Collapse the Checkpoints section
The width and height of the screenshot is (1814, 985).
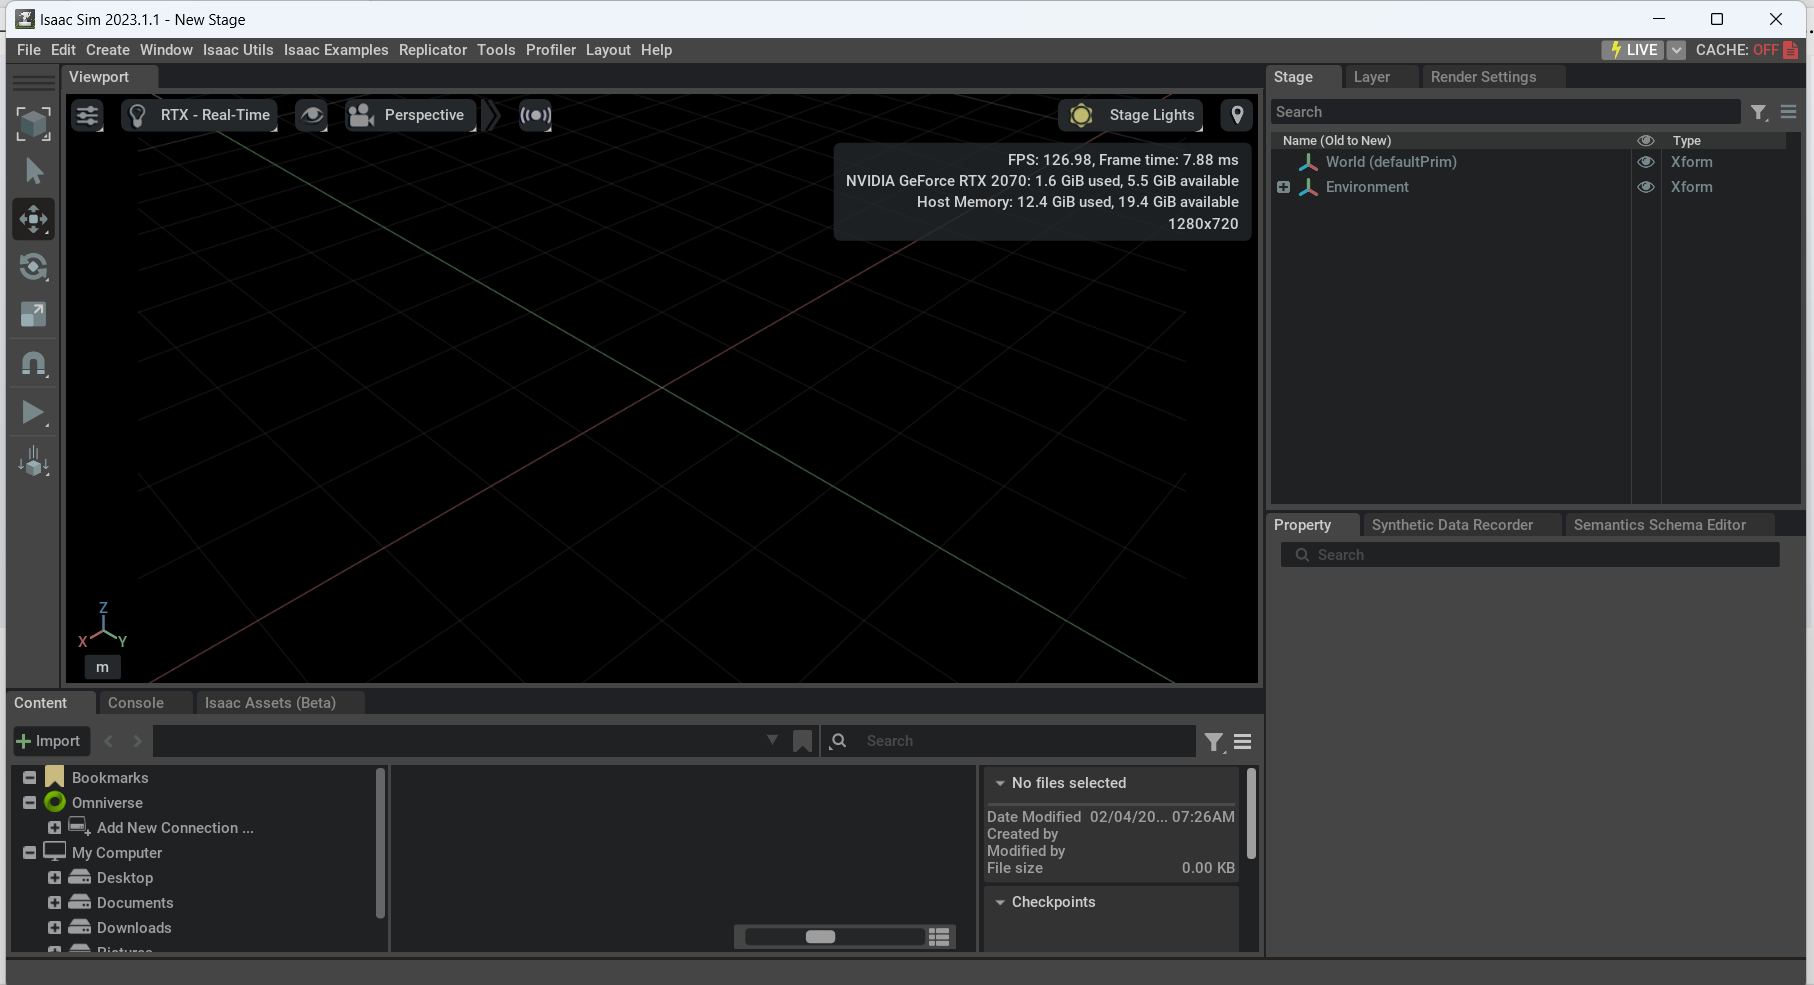pyautogui.click(x=1000, y=901)
